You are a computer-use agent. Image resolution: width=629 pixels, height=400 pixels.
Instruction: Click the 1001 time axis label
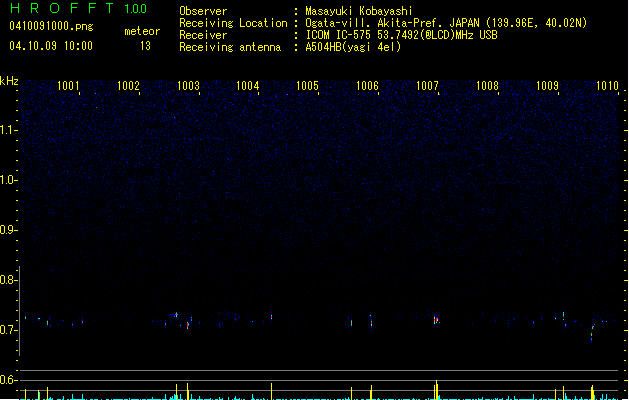click(68, 86)
